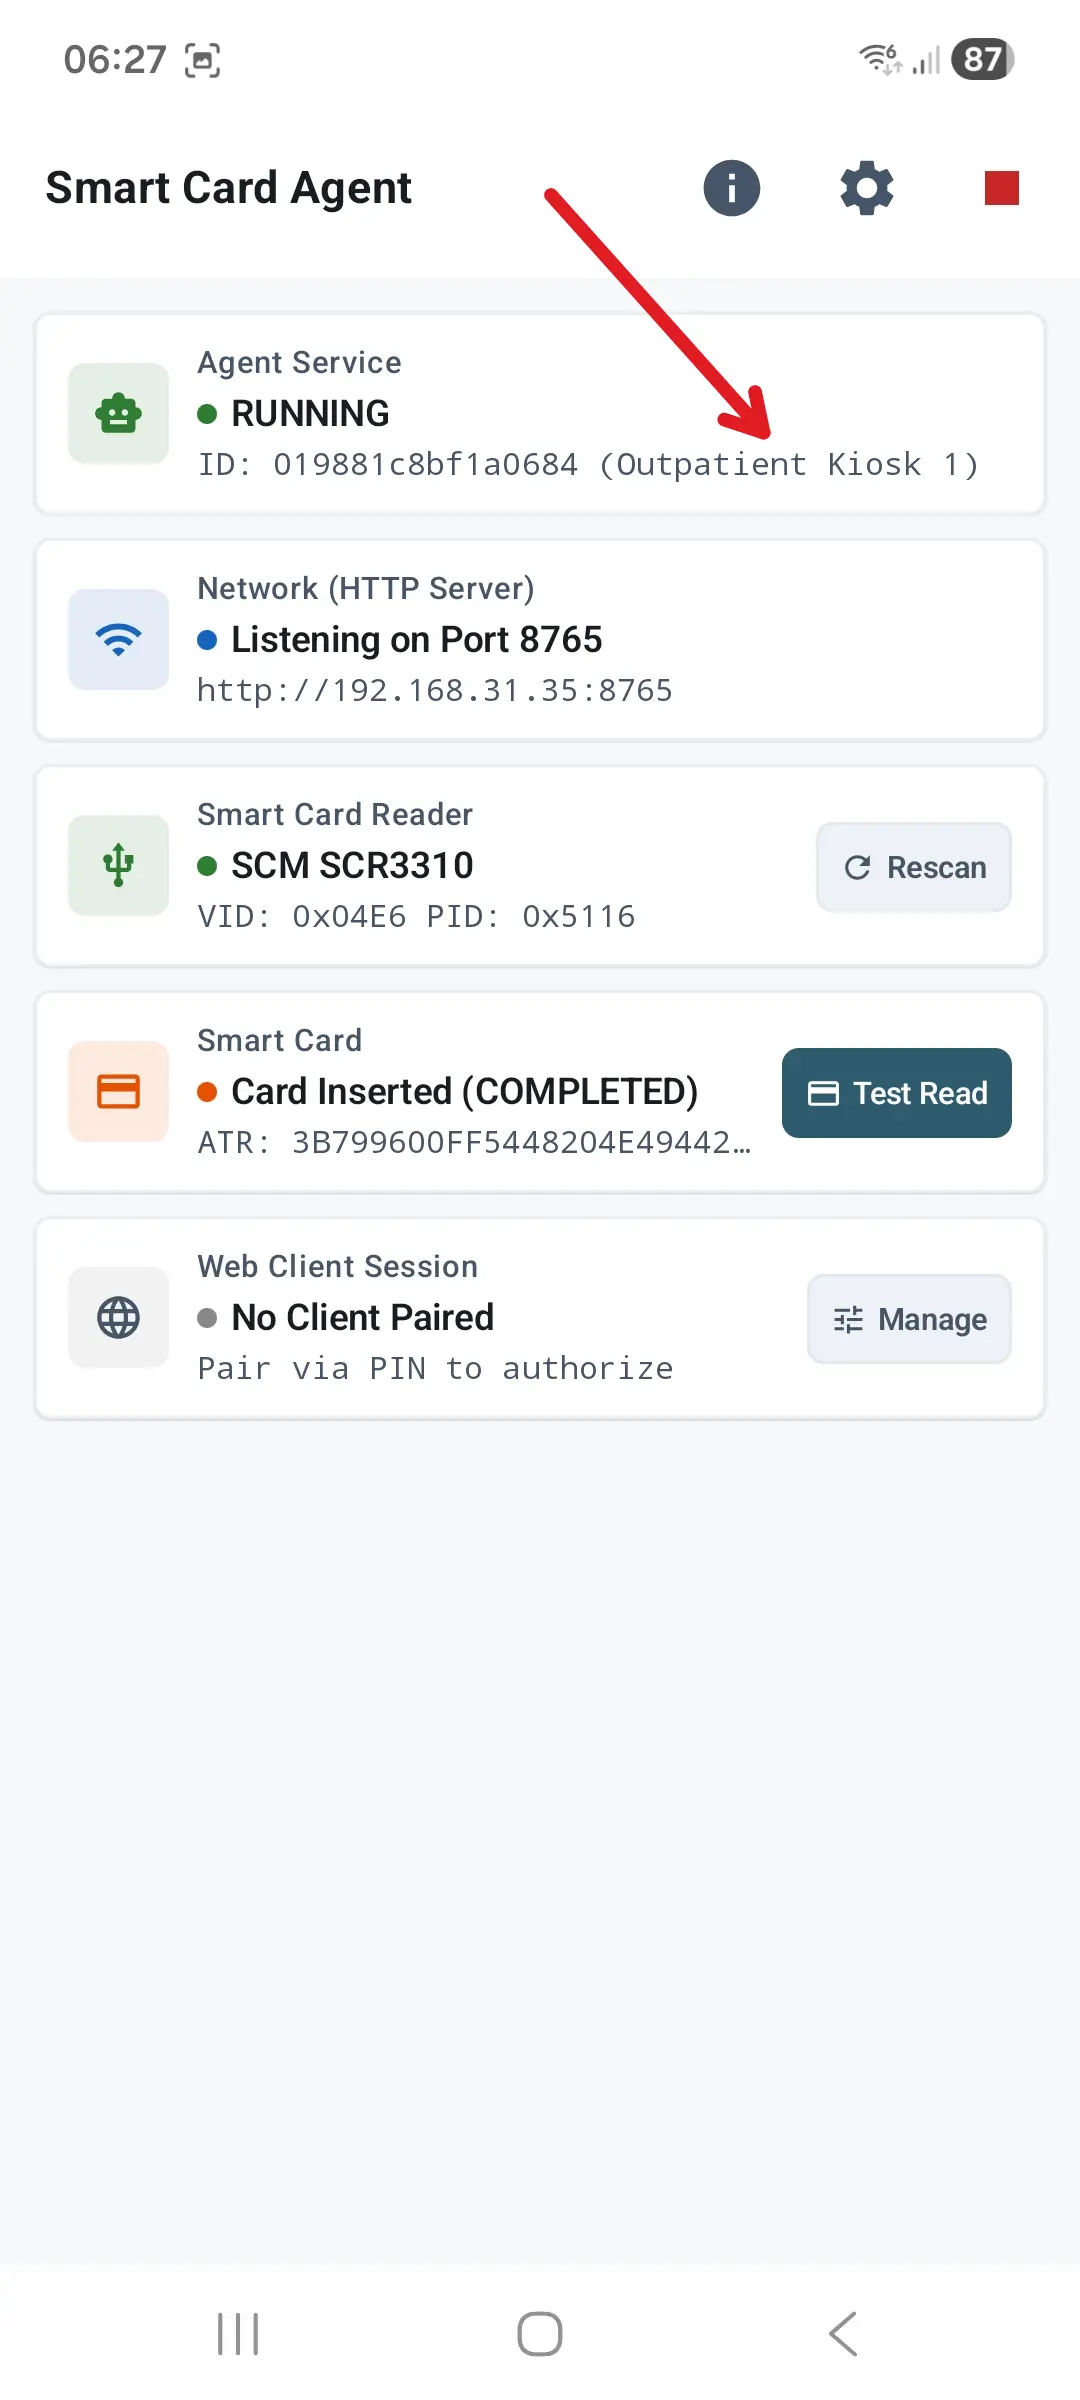
Task: Run a Test Read on card
Action: point(897,1093)
